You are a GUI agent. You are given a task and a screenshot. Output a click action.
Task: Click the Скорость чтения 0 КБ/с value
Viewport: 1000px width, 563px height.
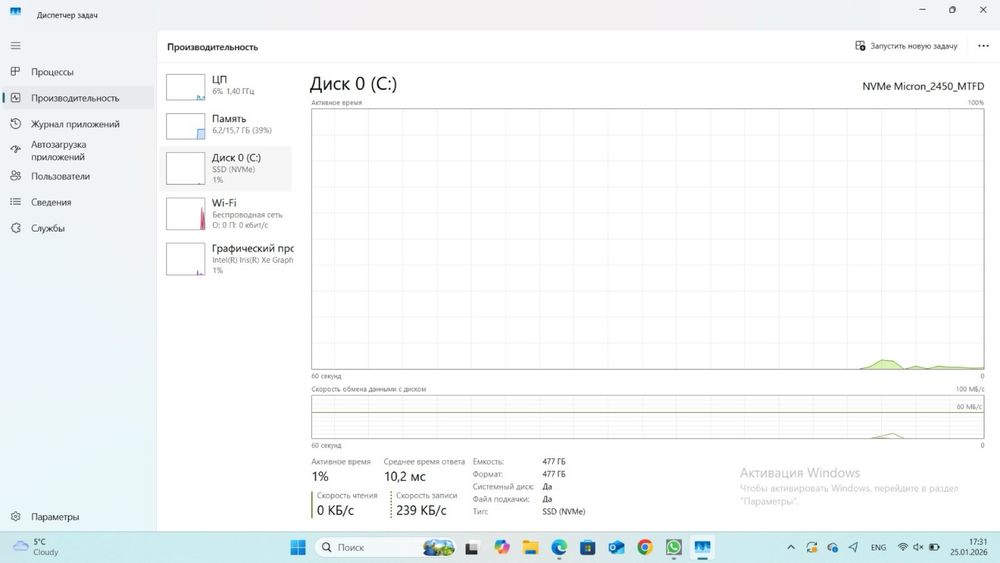[x=335, y=510]
